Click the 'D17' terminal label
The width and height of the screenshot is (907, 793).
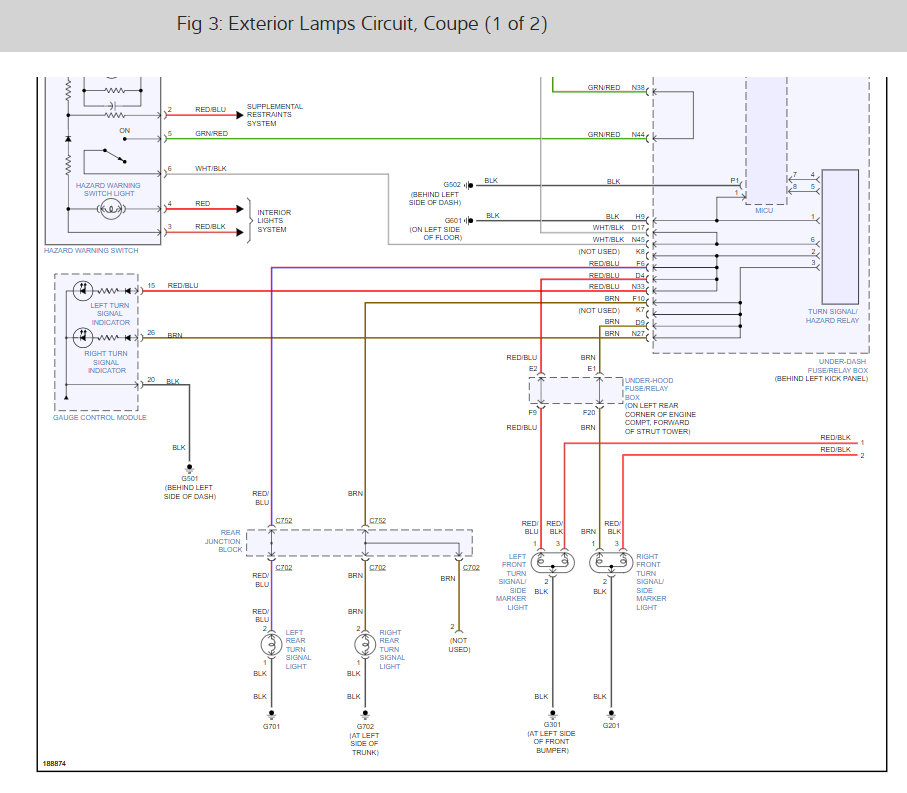(638, 227)
